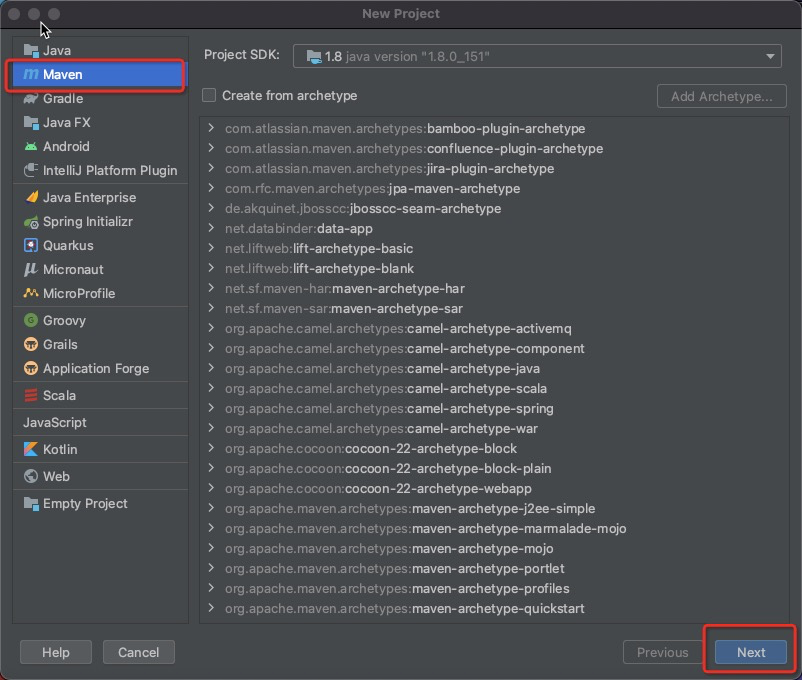
Task: Select Empty Project type label
Action: point(85,503)
